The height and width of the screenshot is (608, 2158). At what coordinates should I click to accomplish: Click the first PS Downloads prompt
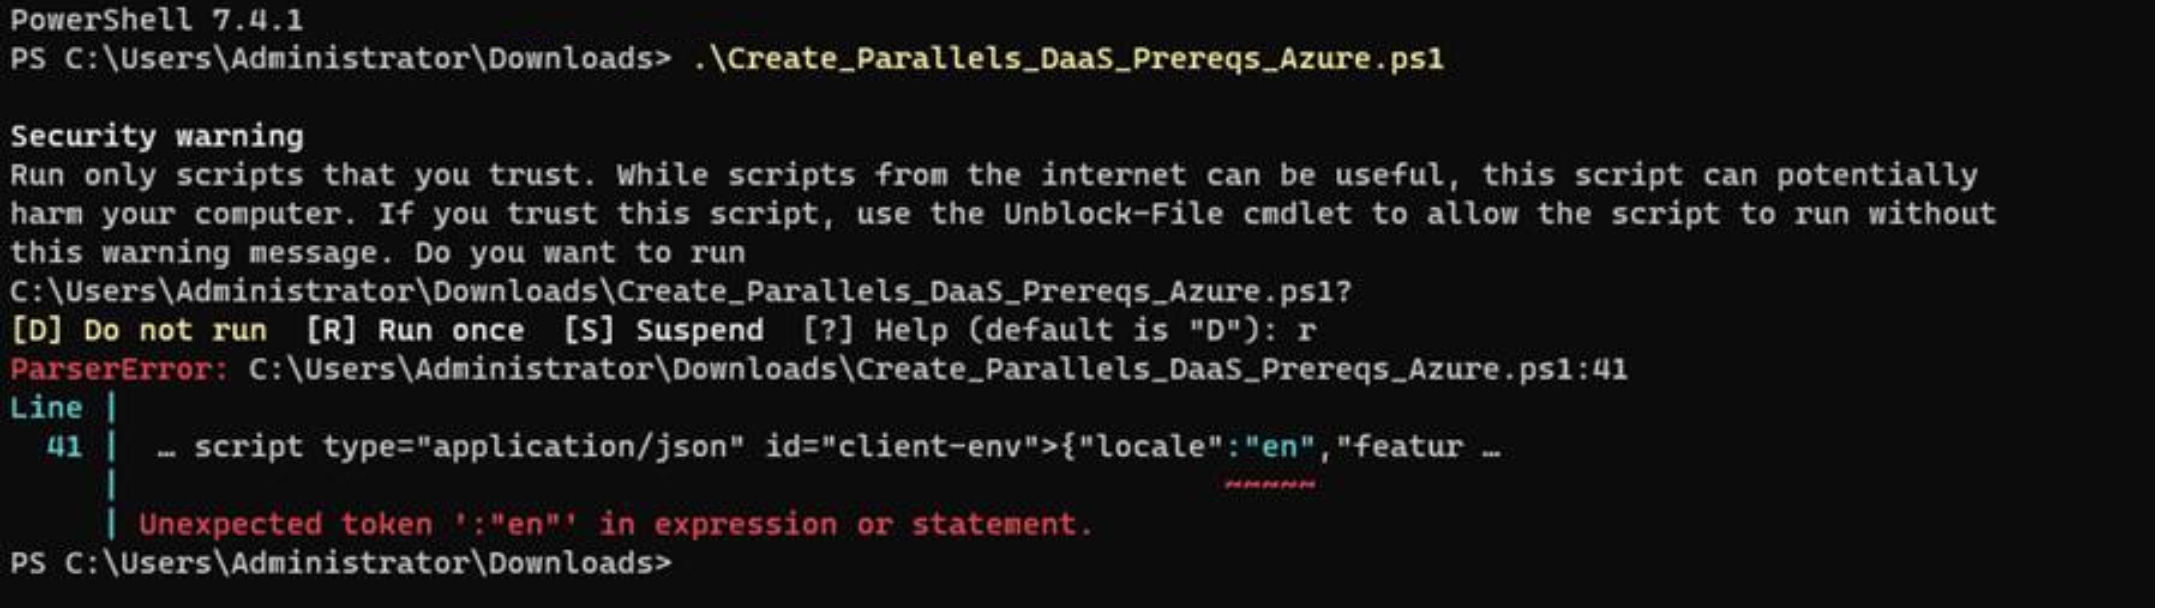point(340,58)
